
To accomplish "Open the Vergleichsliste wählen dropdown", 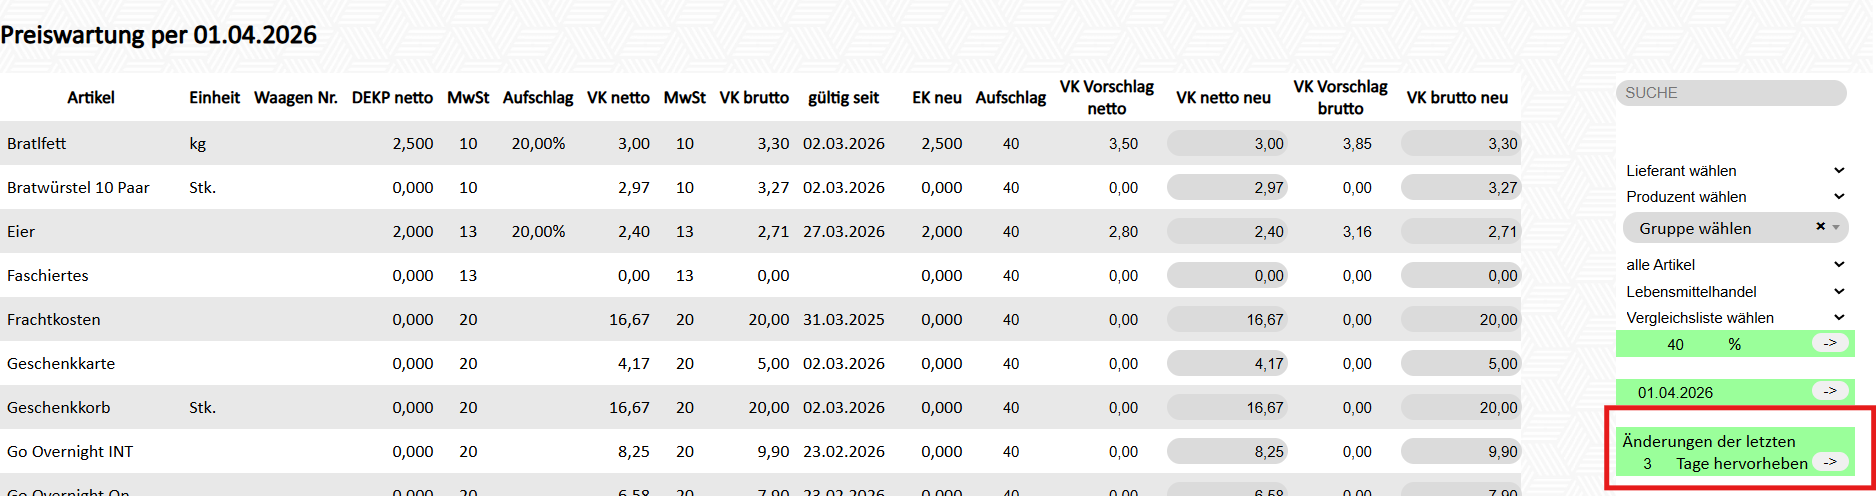I will click(1735, 318).
